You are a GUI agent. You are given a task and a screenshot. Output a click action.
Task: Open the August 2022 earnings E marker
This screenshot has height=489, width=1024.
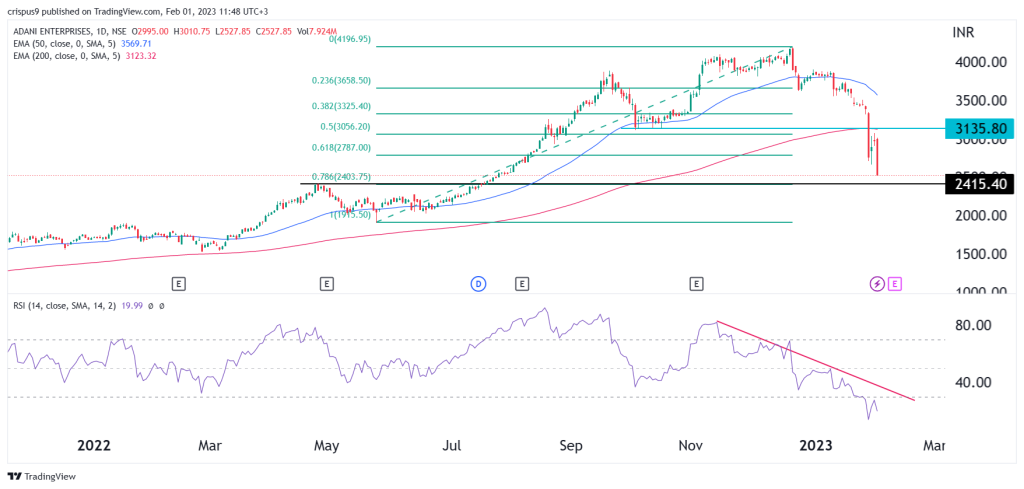point(521,283)
